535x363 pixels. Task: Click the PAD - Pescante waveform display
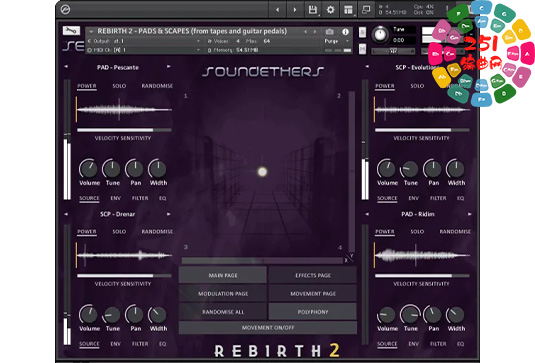click(124, 110)
